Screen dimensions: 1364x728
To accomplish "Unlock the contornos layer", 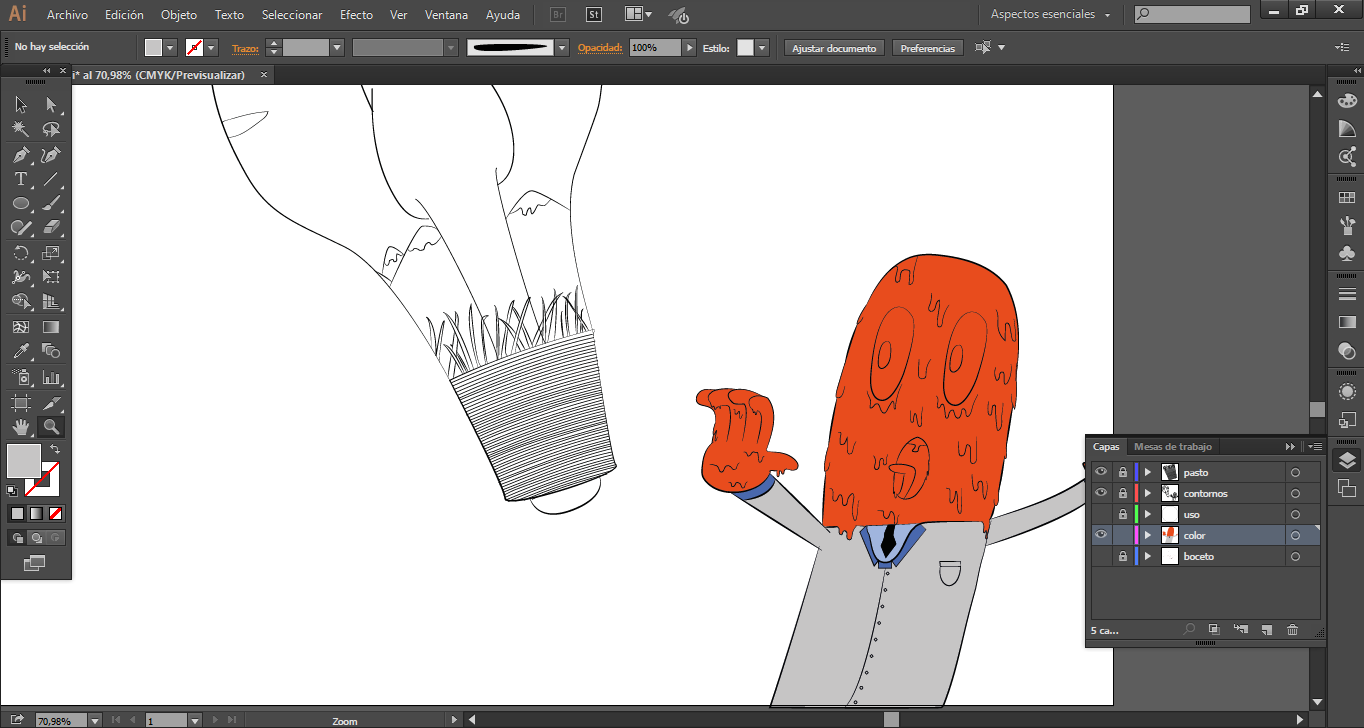I will point(1122,493).
